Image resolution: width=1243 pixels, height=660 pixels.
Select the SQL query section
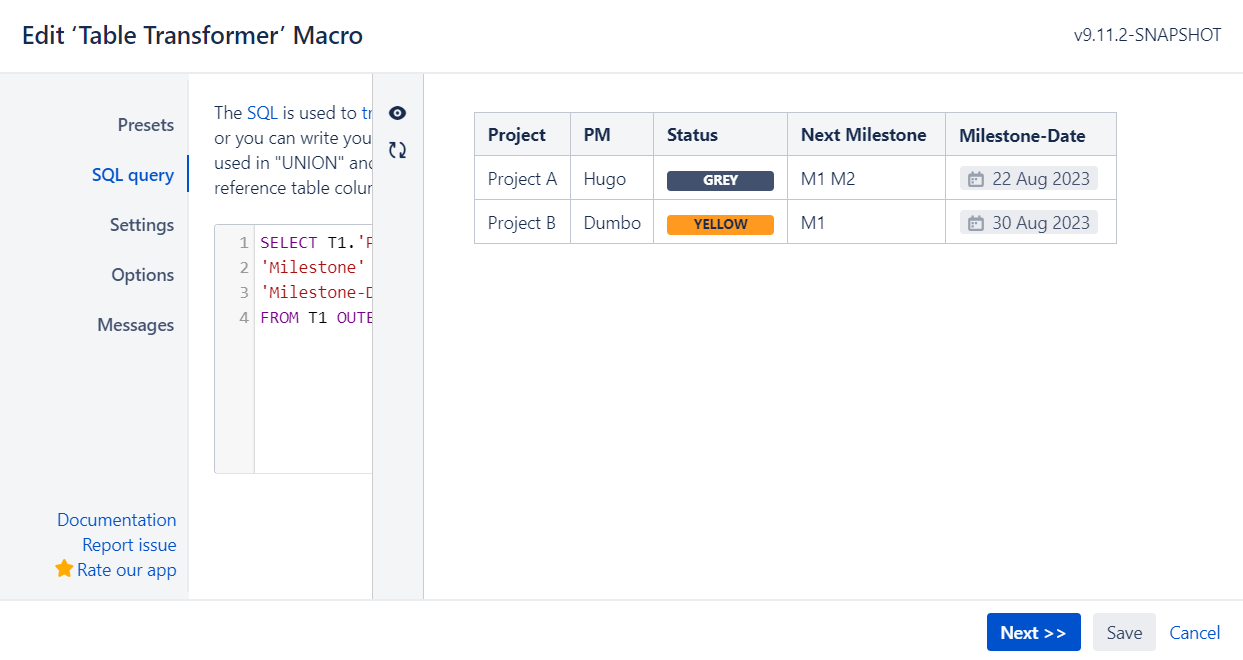[133, 174]
